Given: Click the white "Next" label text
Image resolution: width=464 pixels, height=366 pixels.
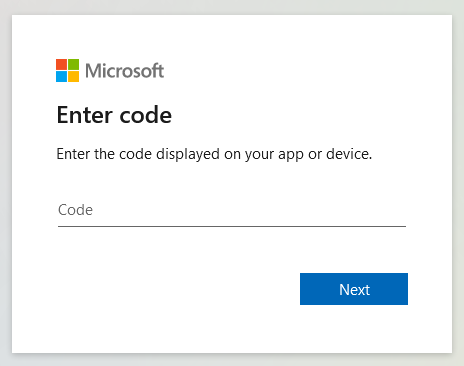Looking at the screenshot, I should coord(354,290).
